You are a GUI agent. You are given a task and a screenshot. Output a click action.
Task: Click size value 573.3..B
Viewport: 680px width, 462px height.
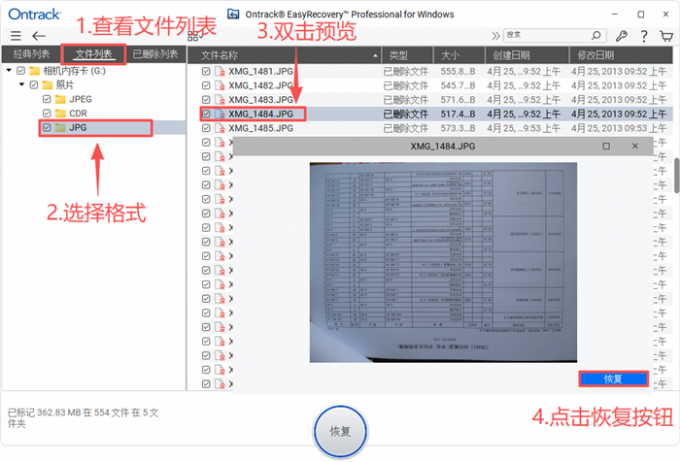click(x=458, y=128)
